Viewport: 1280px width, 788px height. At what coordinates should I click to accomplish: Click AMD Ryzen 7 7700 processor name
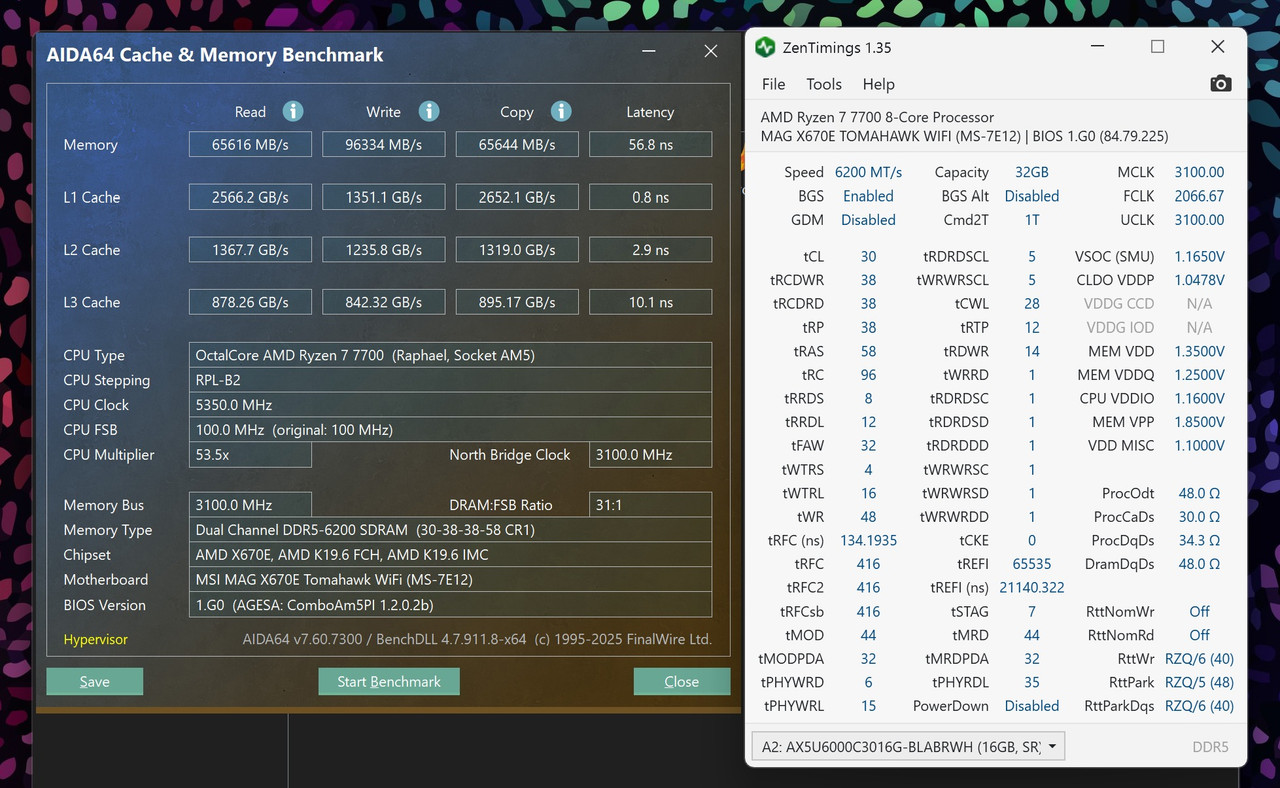click(877, 117)
